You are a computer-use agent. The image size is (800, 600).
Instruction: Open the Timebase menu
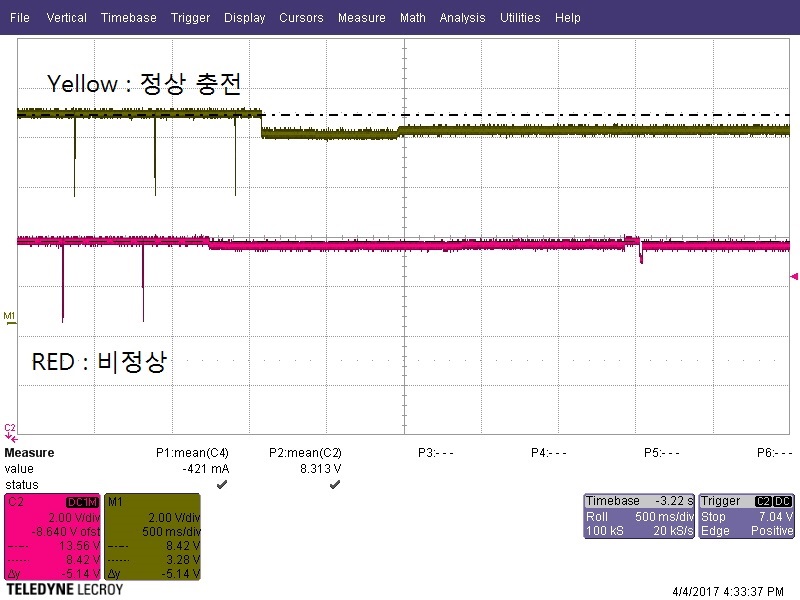coord(129,17)
